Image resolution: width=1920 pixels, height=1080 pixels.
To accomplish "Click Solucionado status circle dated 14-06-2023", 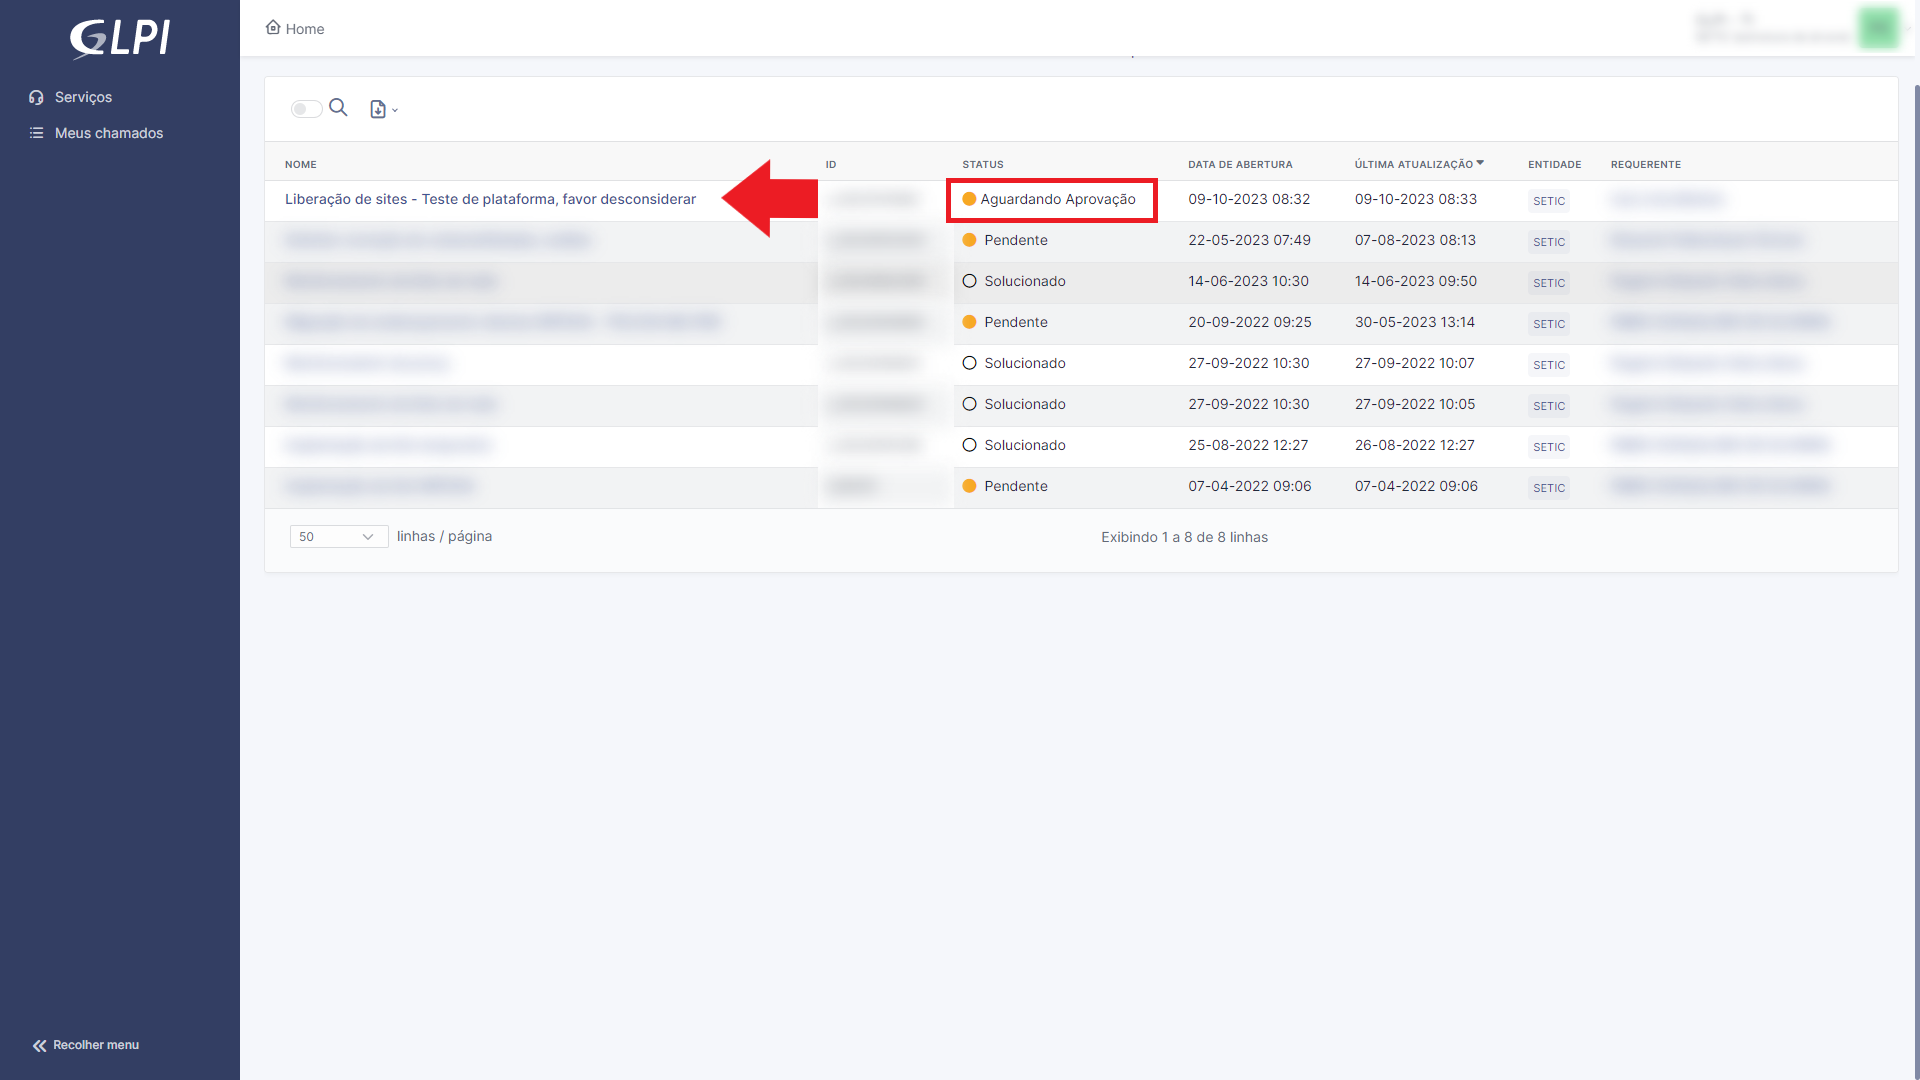I will pyautogui.click(x=969, y=281).
